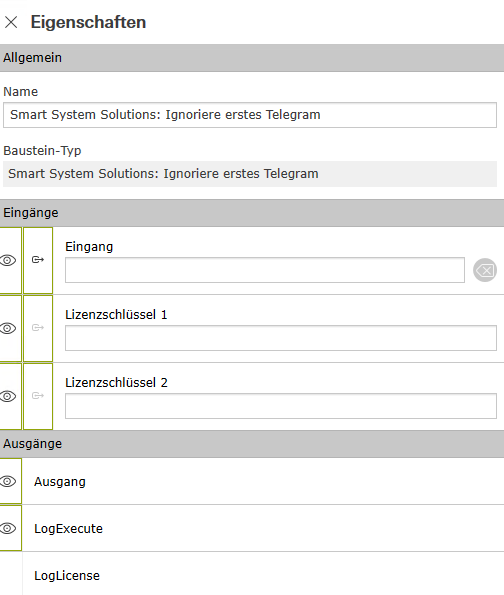Select the LogLicense output row label
This screenshot has height=595, width=504.
67,576
